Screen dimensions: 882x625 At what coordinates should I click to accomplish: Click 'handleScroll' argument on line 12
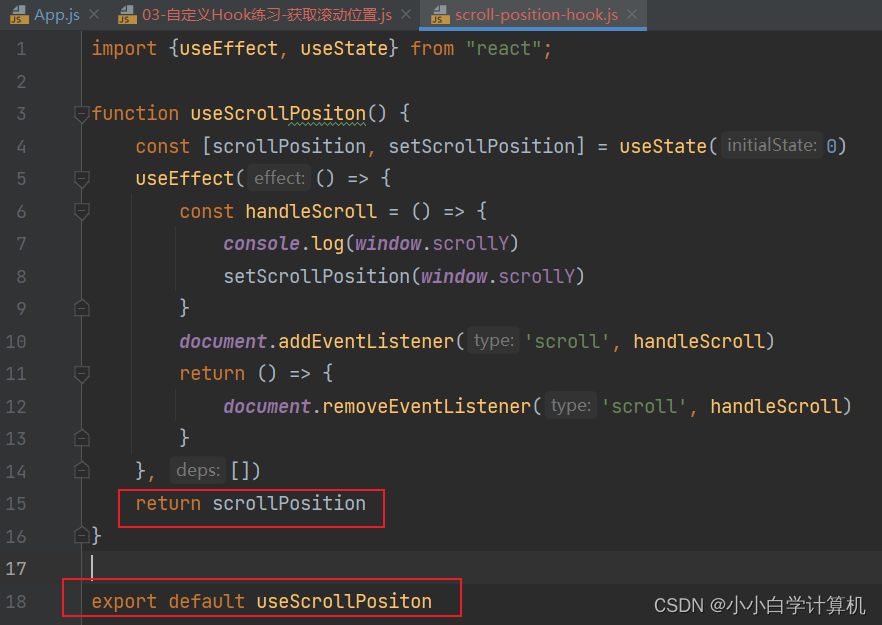click(x=776, y=406)
